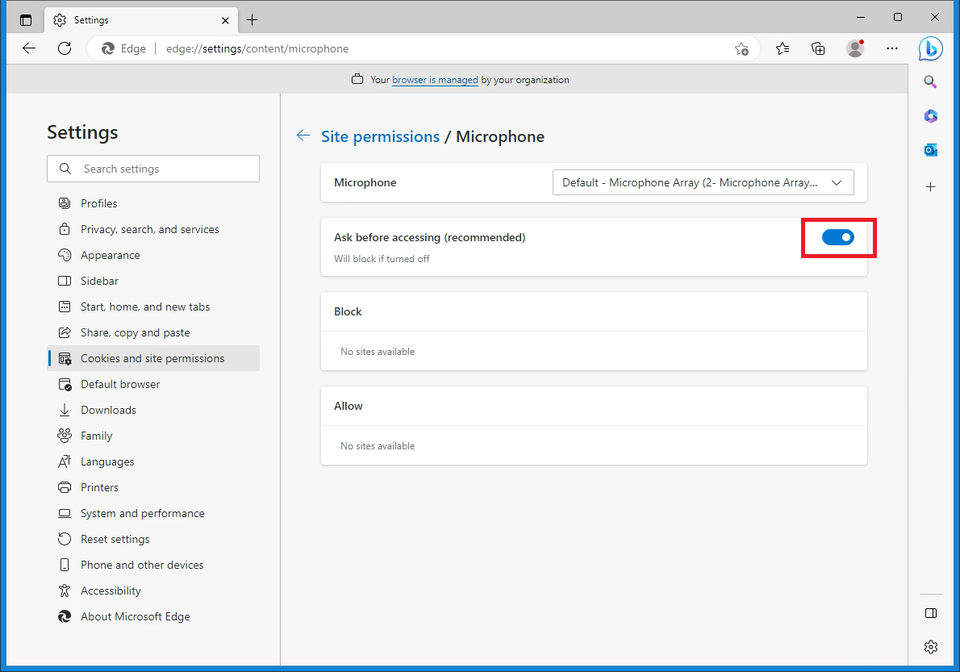Toggle Ask before accessing switch off
This screenshot has height=672, width=960.
click(x=838, y=237)
